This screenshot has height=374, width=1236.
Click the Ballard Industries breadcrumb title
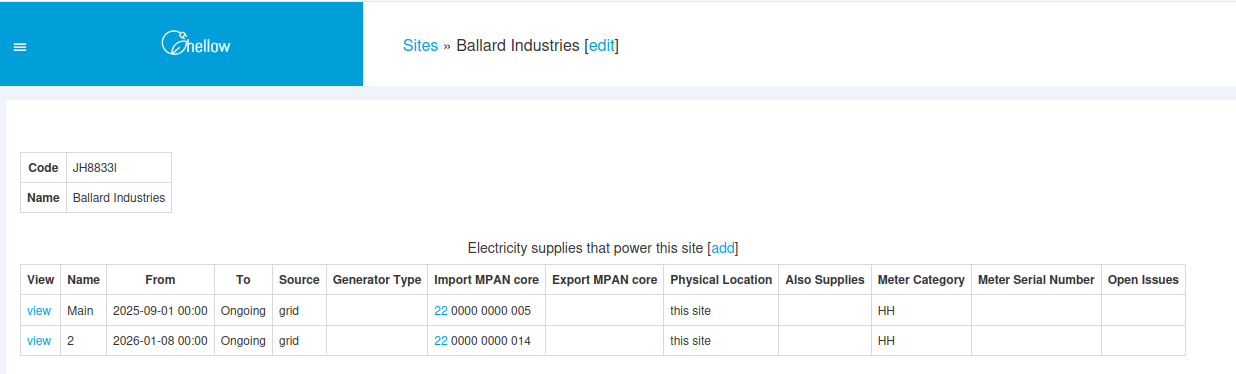(x=517, y=45)
